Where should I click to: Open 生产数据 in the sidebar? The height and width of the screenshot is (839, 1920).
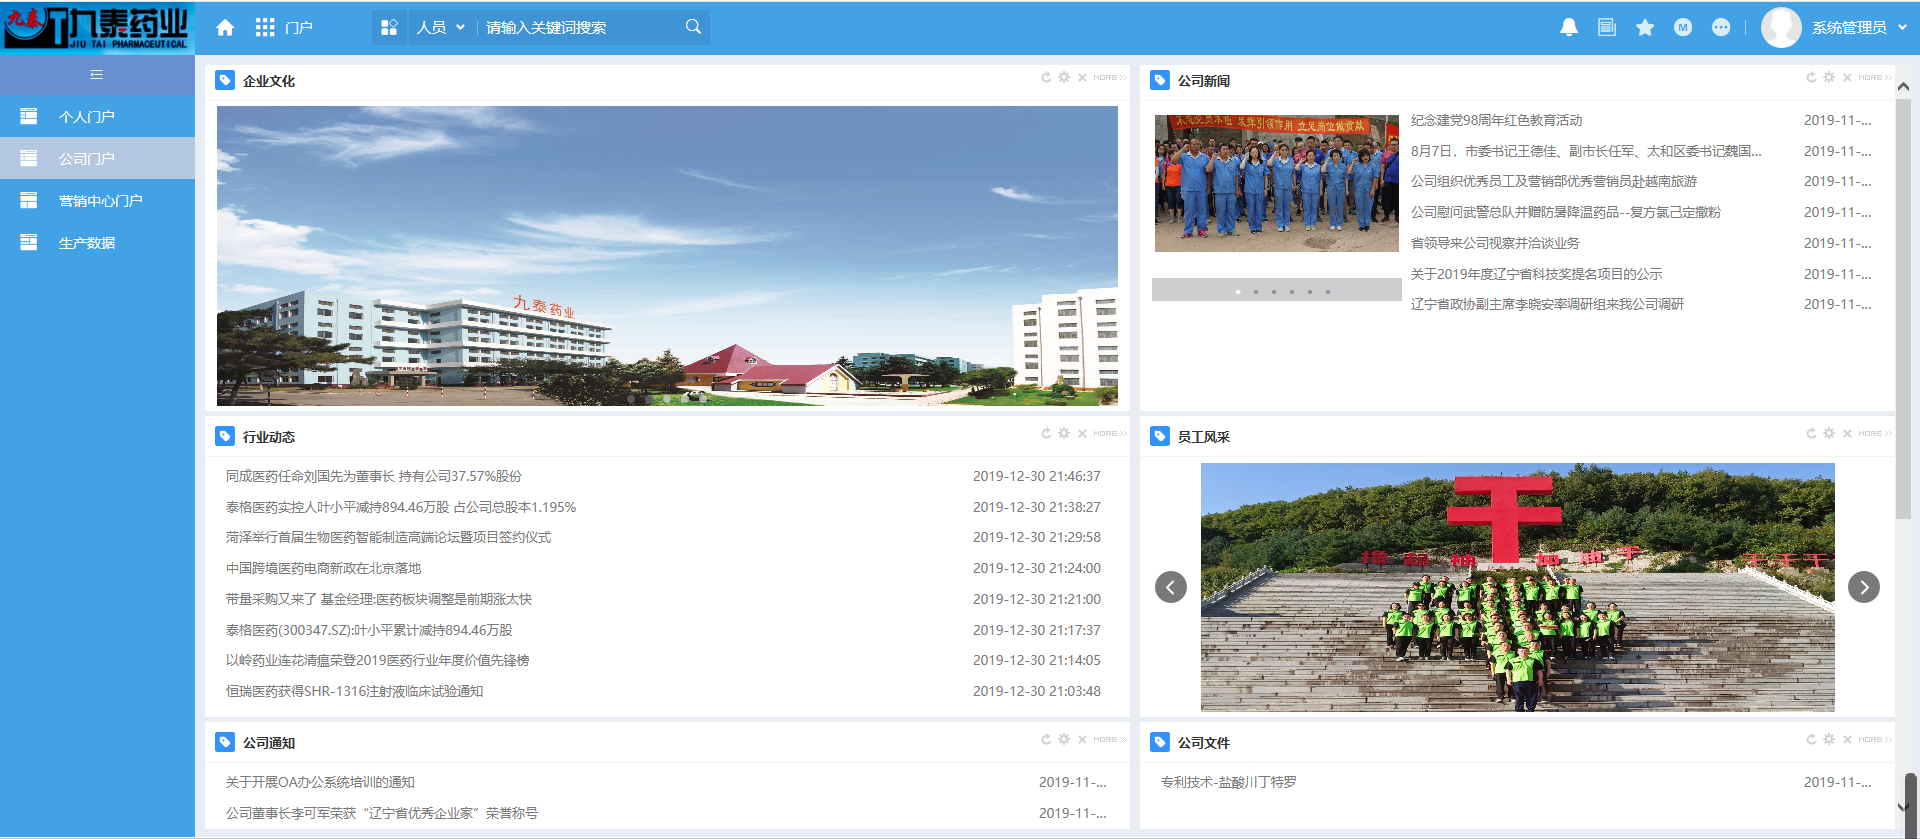(97, 243)
